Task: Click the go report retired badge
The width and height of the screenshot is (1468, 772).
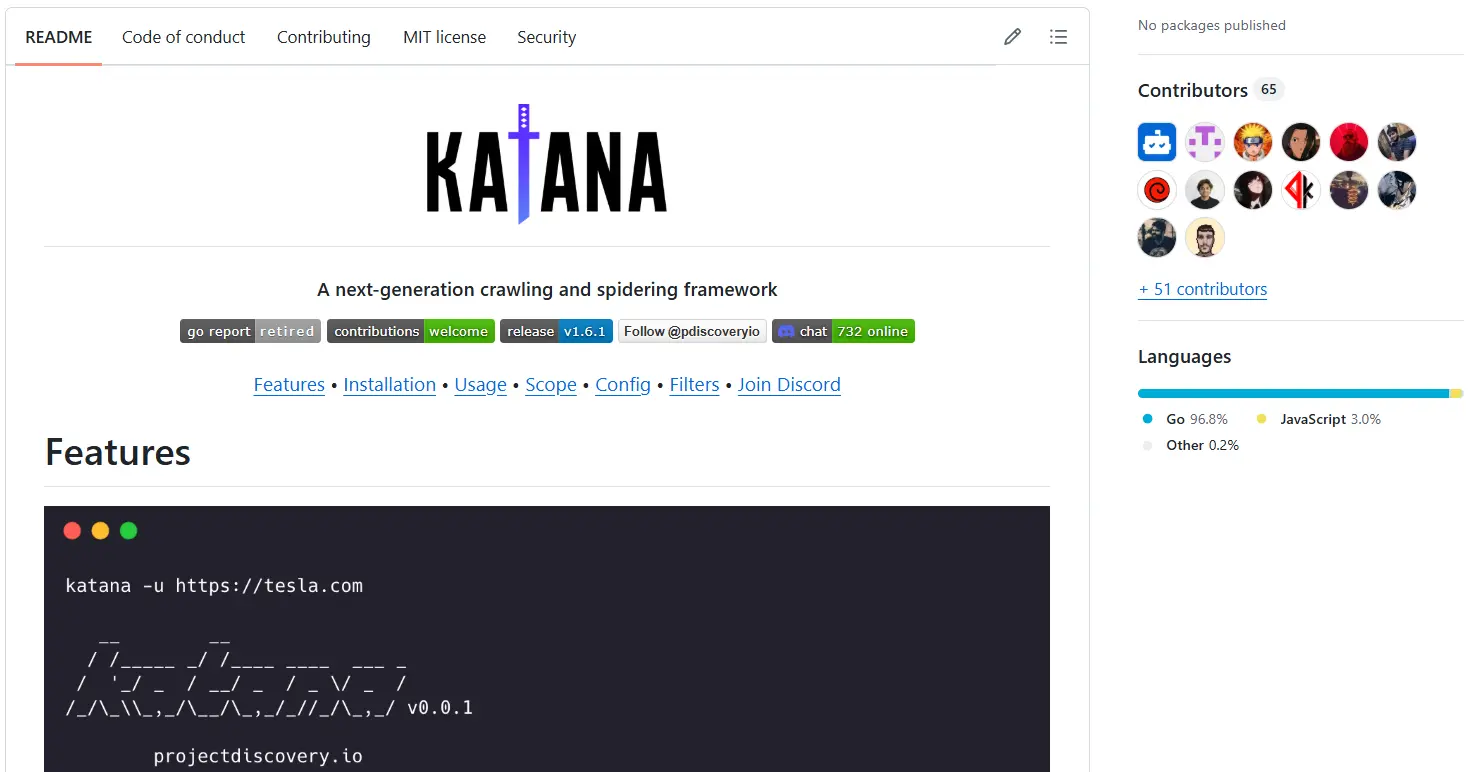Action: click(x=250, y=331)
